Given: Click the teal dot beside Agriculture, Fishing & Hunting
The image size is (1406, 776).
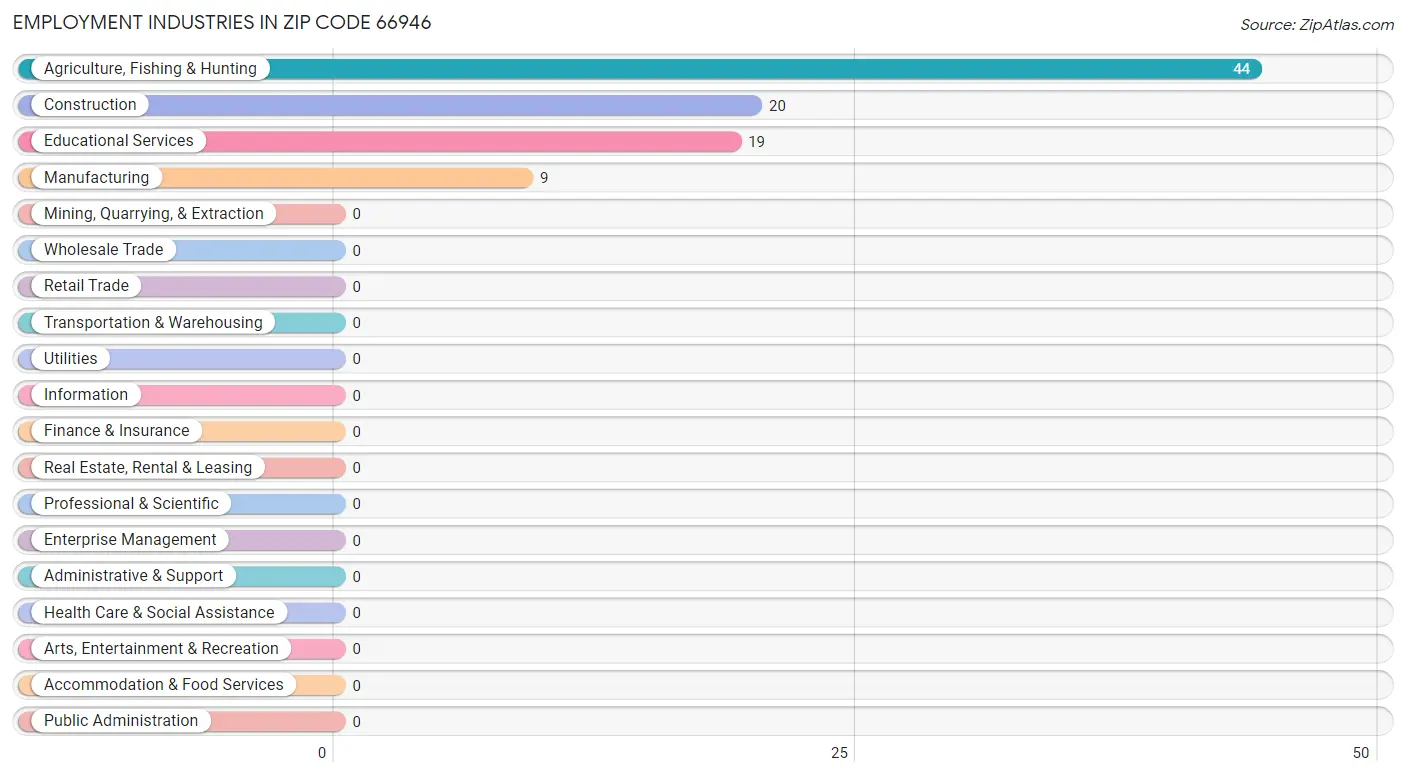Looking at the screenshot, I should (x=27, y=69).
